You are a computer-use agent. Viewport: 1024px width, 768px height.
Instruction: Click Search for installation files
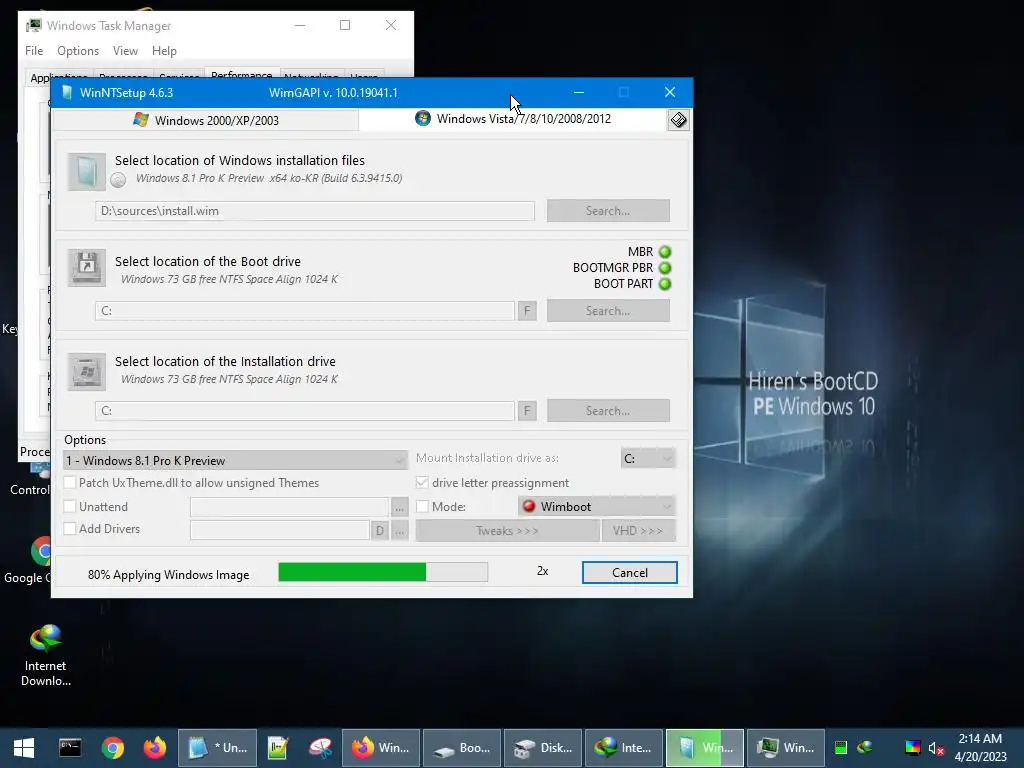pos(608,211)
